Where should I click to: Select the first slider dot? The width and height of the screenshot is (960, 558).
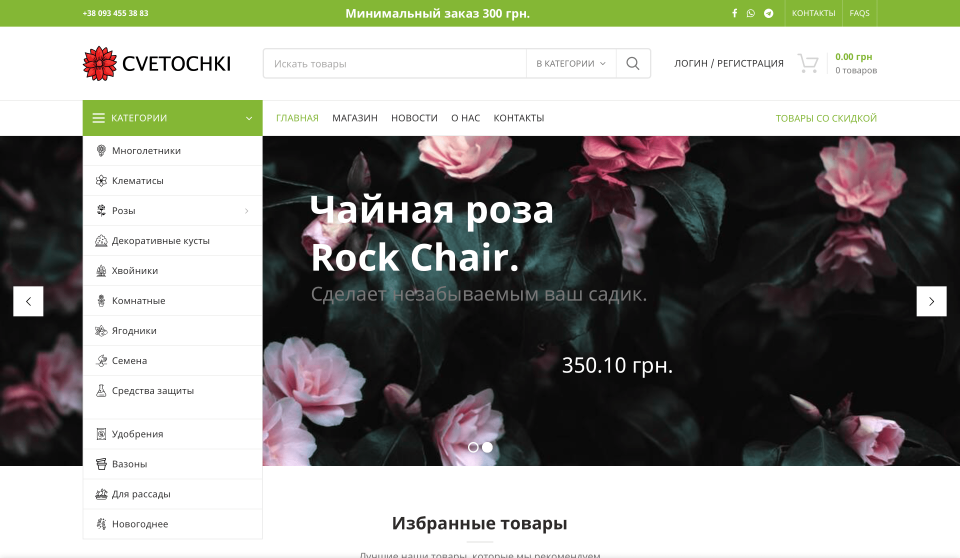pos(473,447)
